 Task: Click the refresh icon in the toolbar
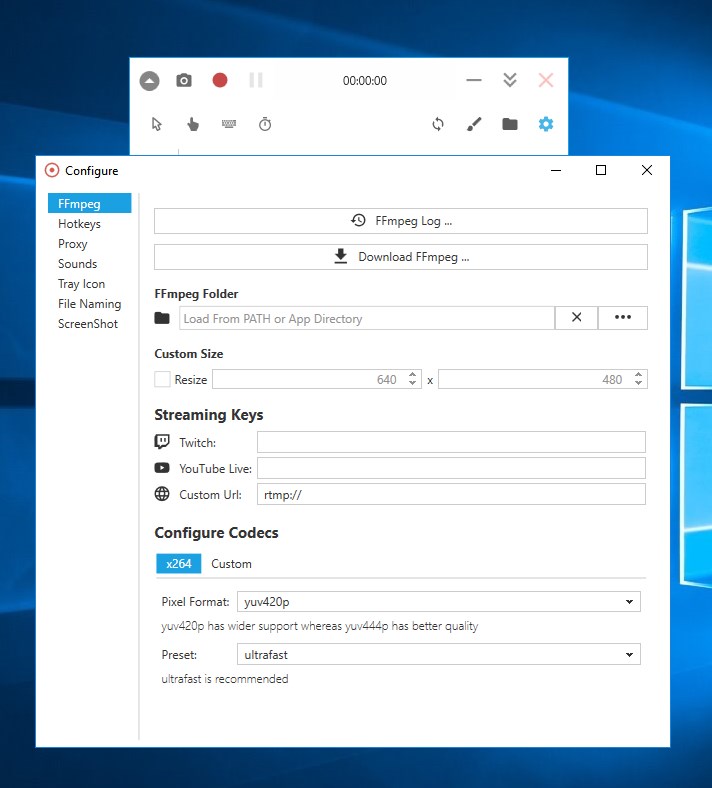(438, 124)
